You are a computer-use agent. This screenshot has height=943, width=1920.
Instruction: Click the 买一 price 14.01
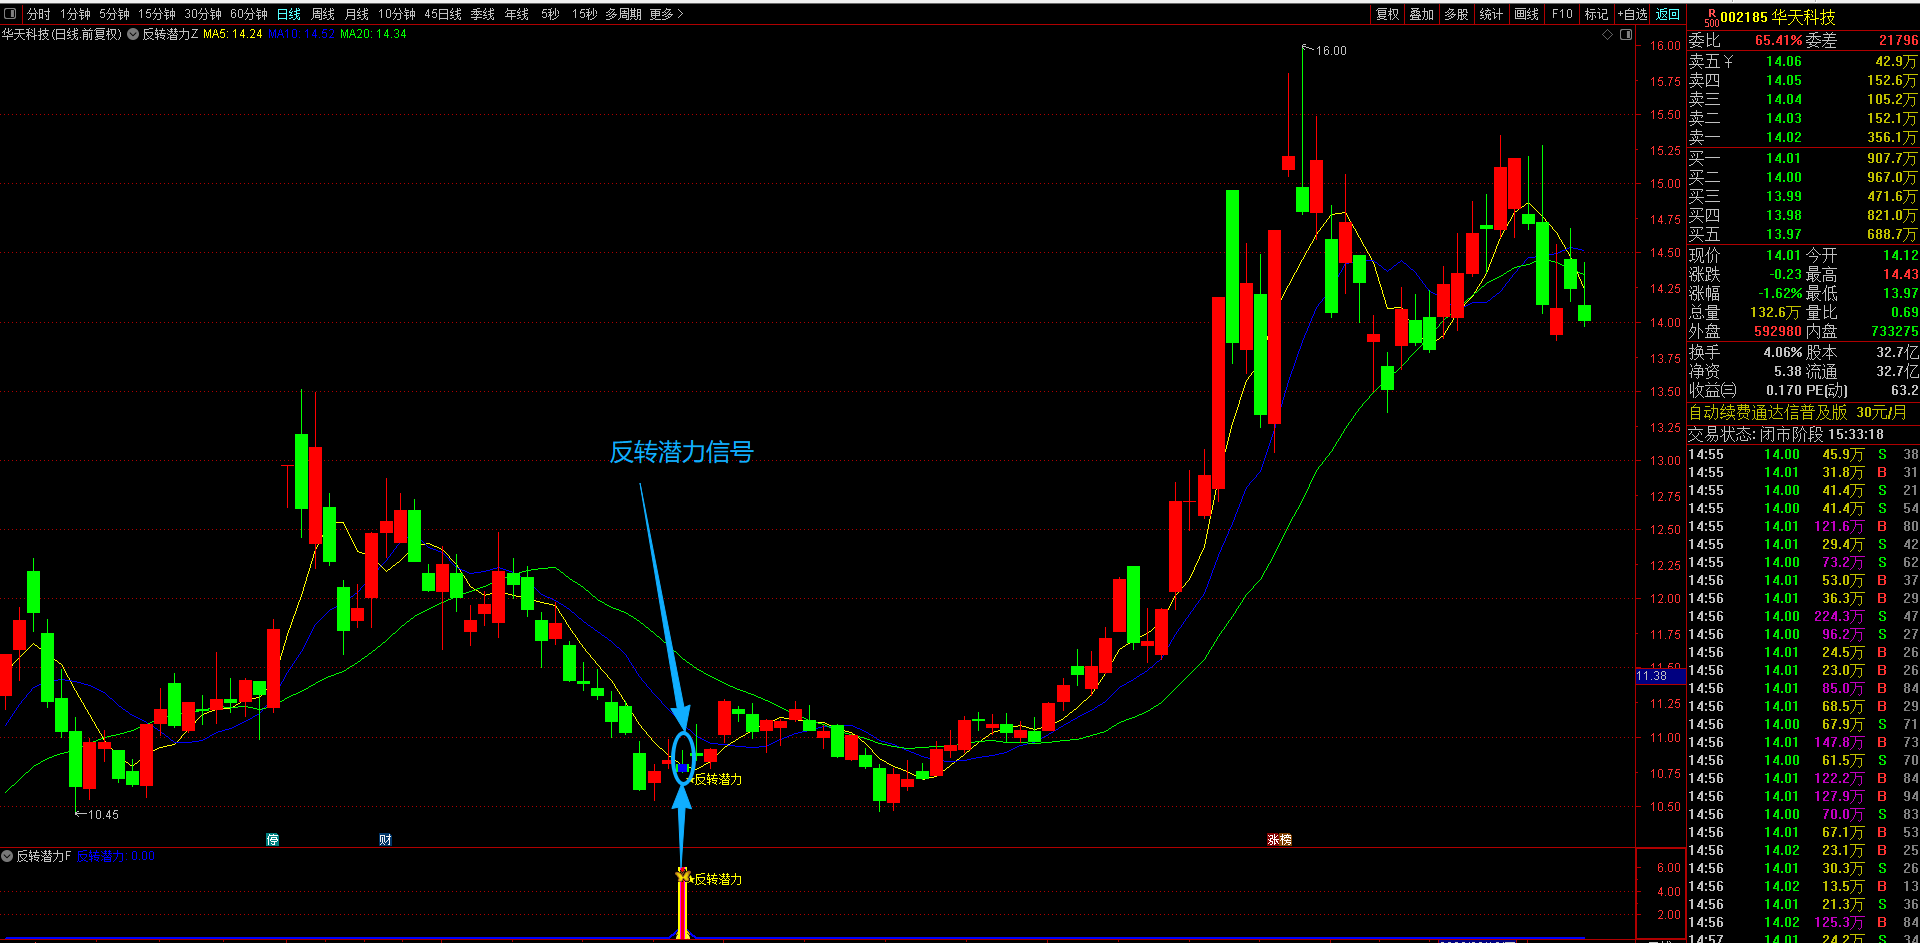(x=1784, y=158)
